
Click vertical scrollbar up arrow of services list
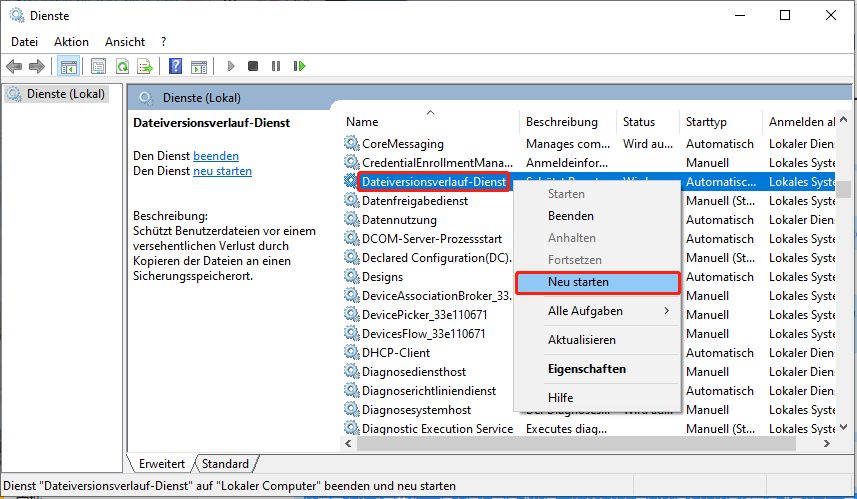pyautogui.click(x=843, y=119)
